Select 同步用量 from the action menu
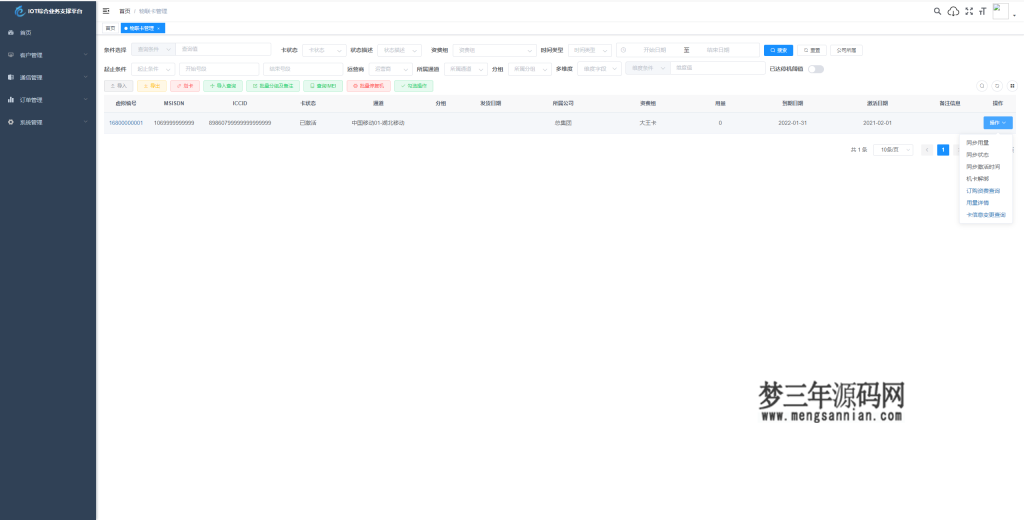The width and height of the screenshot is (1024, 520). click(977, 143)
